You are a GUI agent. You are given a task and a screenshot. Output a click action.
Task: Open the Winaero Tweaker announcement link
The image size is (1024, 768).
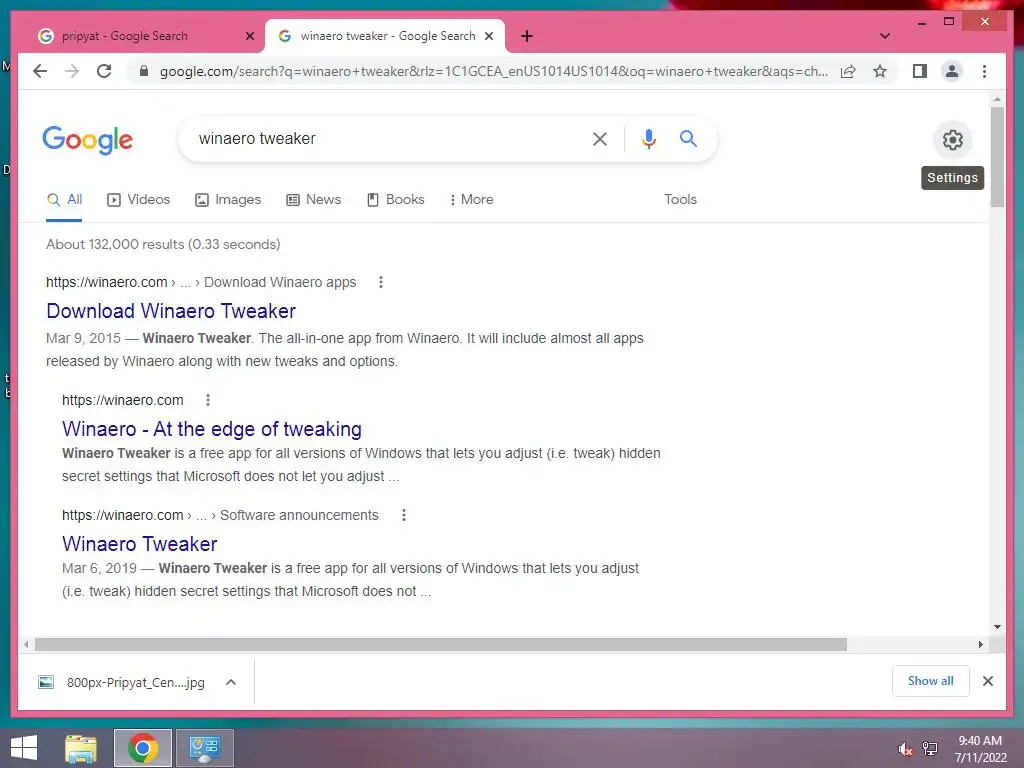point(140,543)
